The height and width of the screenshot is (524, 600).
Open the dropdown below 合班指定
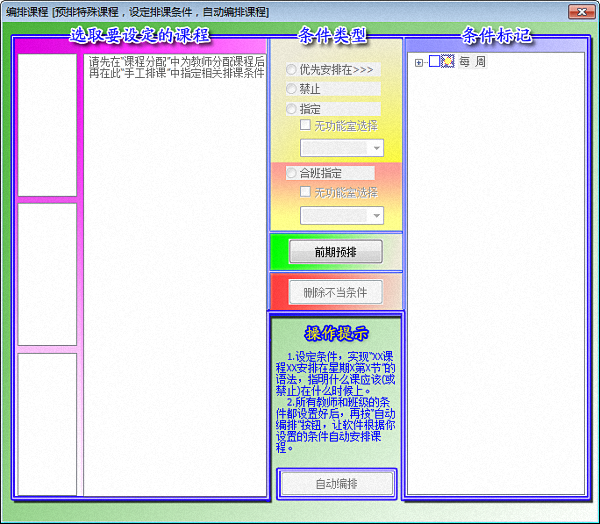[x=376, y=215]
